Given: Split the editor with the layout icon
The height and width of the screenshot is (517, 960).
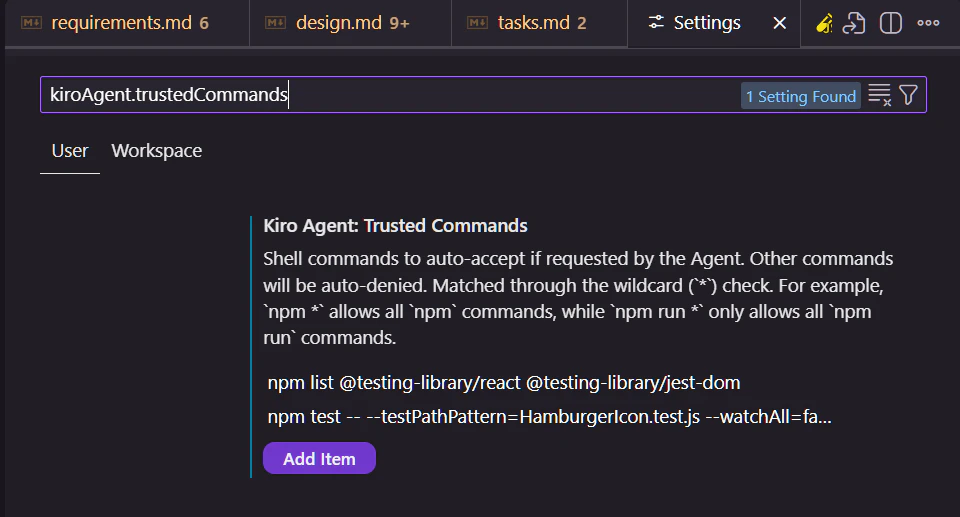Looking at the screenshot, I should 891,23.
